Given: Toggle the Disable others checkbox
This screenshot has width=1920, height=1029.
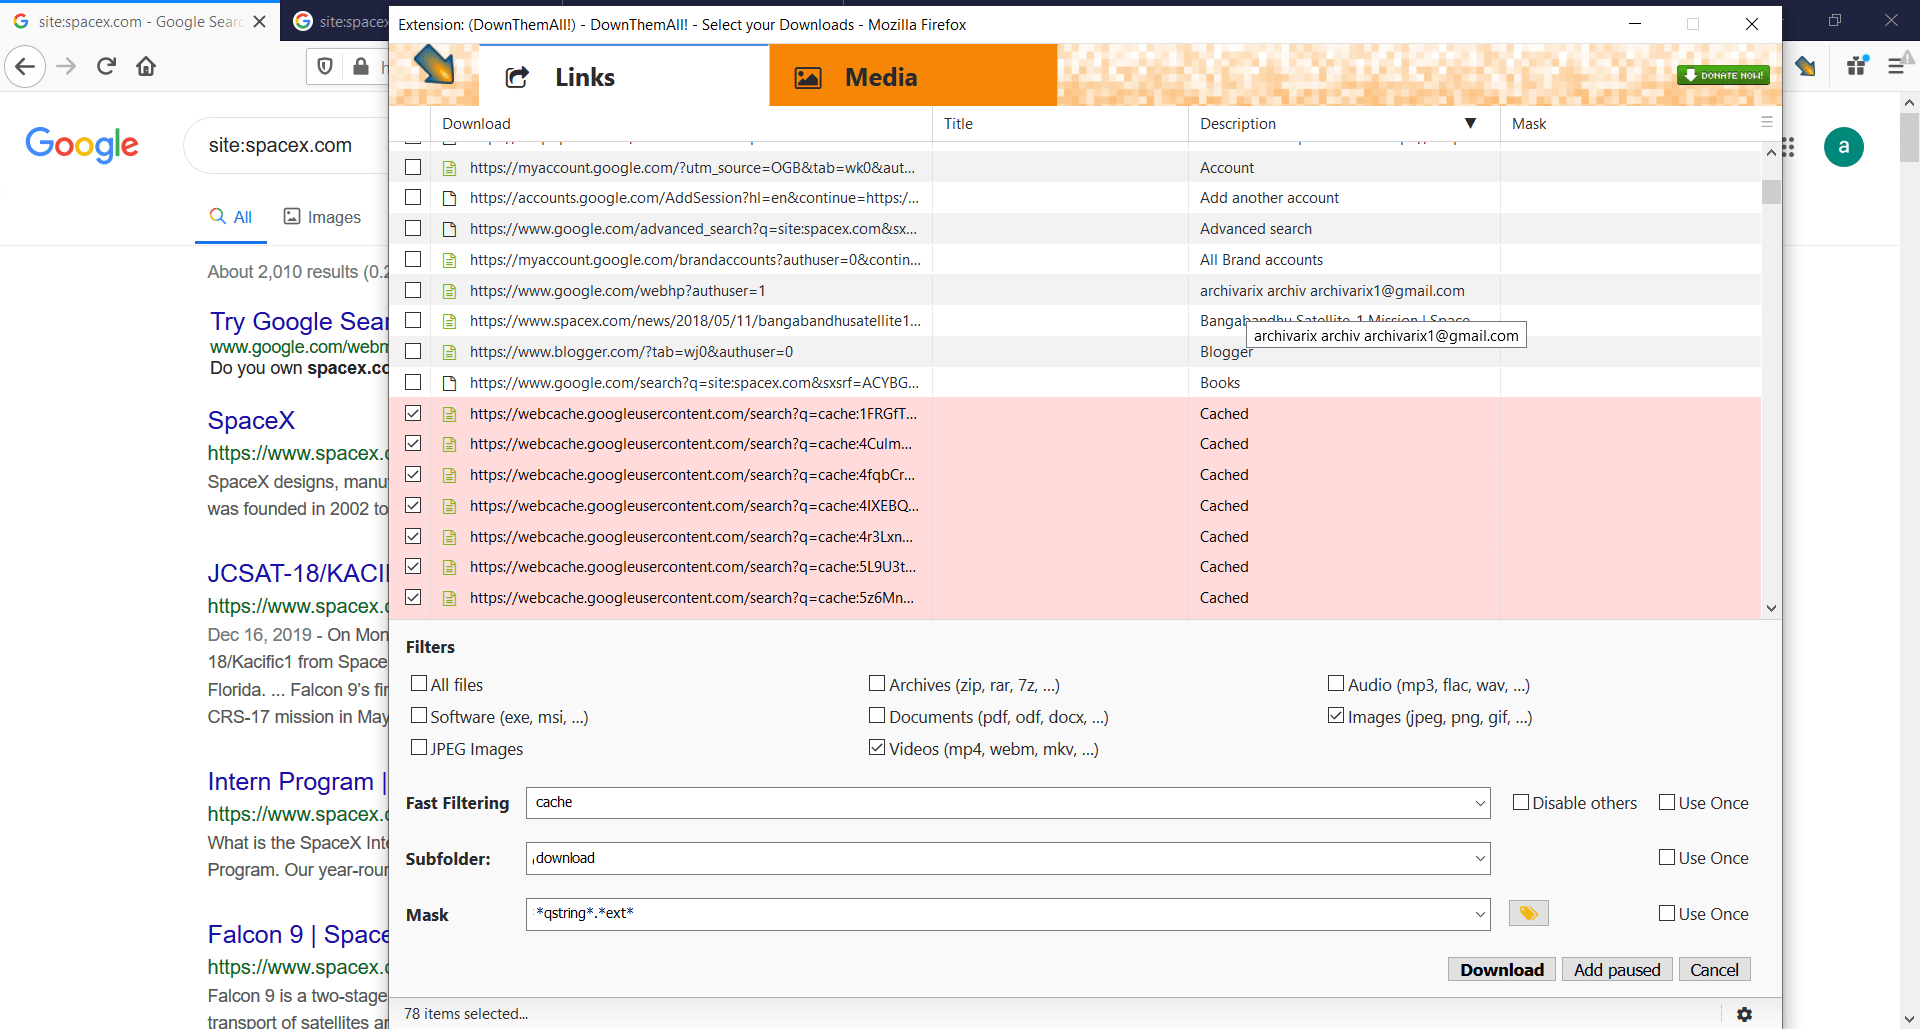Looking at the screenshot, I should click(x=1521, y=802).
